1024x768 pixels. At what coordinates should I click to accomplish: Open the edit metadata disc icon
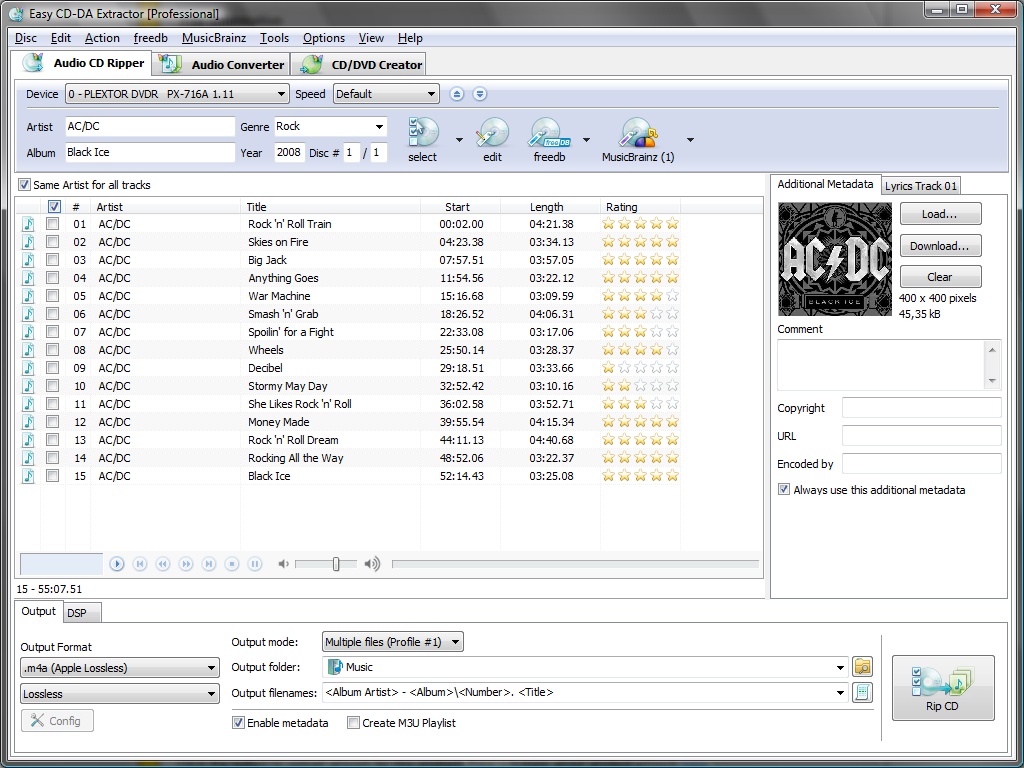(492, 134)
